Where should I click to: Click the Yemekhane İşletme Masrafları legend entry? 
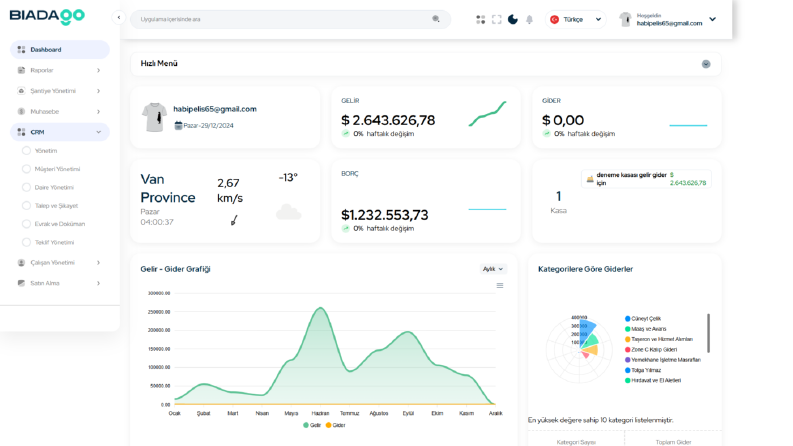coord(663,360)
